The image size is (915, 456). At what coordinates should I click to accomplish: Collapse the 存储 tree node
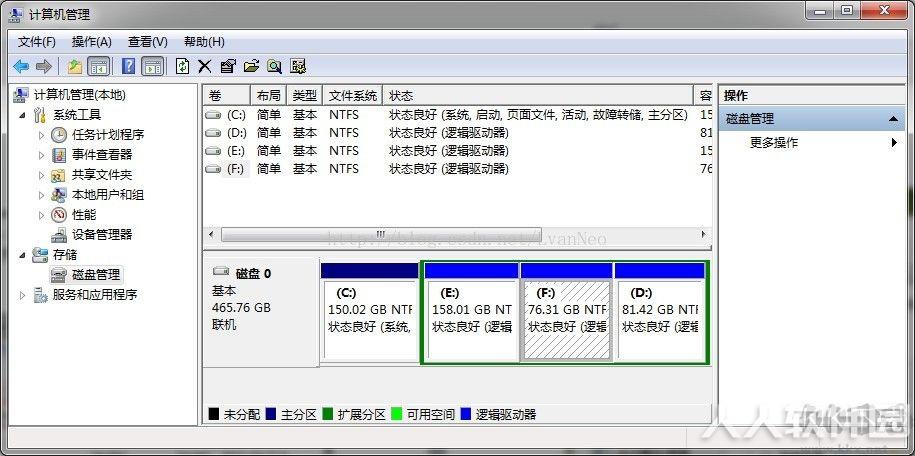(22, 255)
